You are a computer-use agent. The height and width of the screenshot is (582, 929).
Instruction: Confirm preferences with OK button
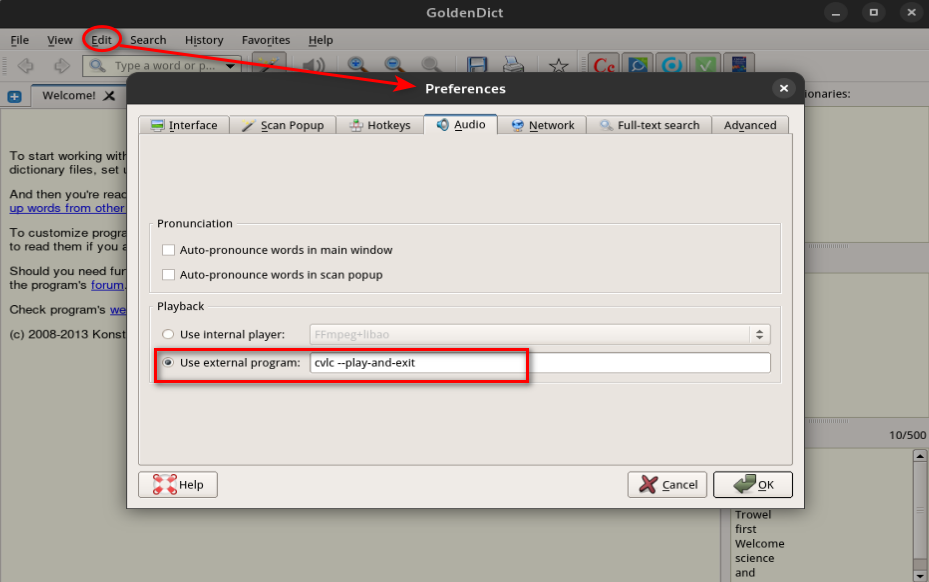752,484
